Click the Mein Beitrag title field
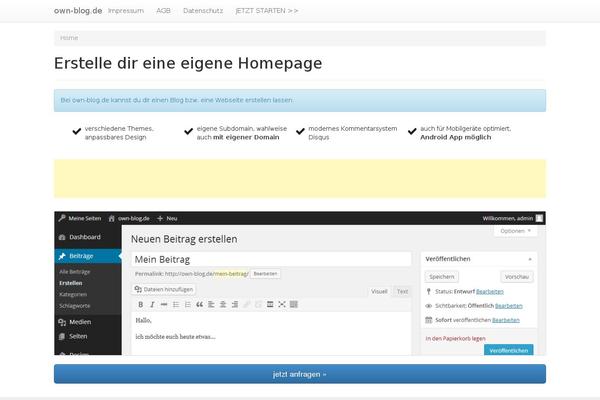 [x=271, y=260]
